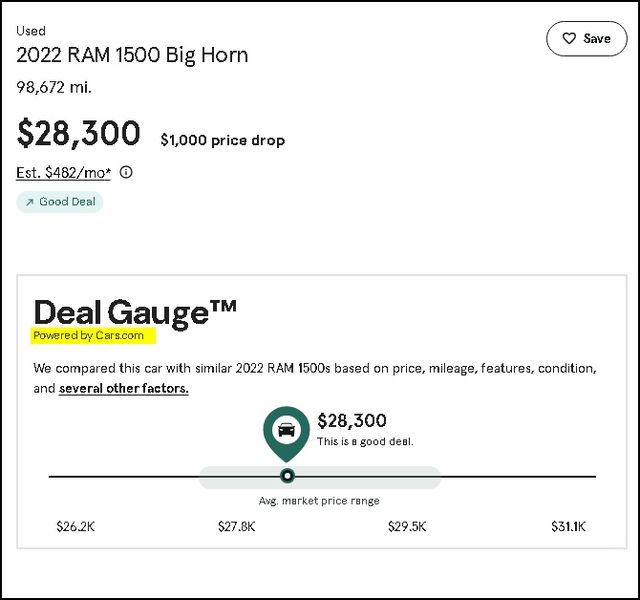Open the Est. $482/mo payment link
Viewport: 640px width, 600px height.
(x=63, y=173)
